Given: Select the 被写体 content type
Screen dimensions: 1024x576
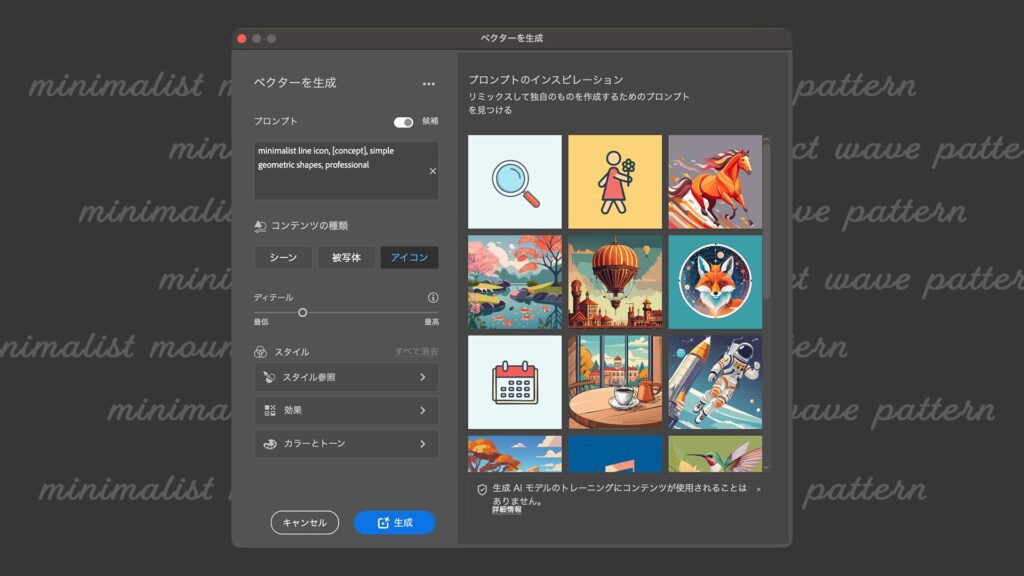Looking at the screenshot, I should coord(346,258).
